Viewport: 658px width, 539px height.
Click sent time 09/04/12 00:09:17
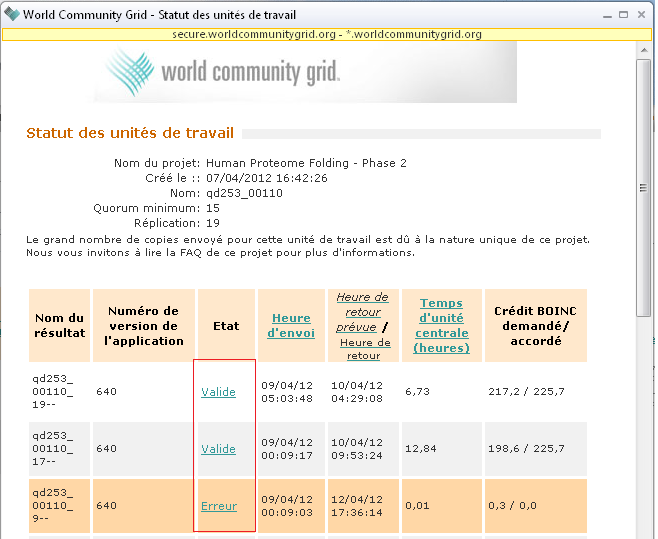287,449
